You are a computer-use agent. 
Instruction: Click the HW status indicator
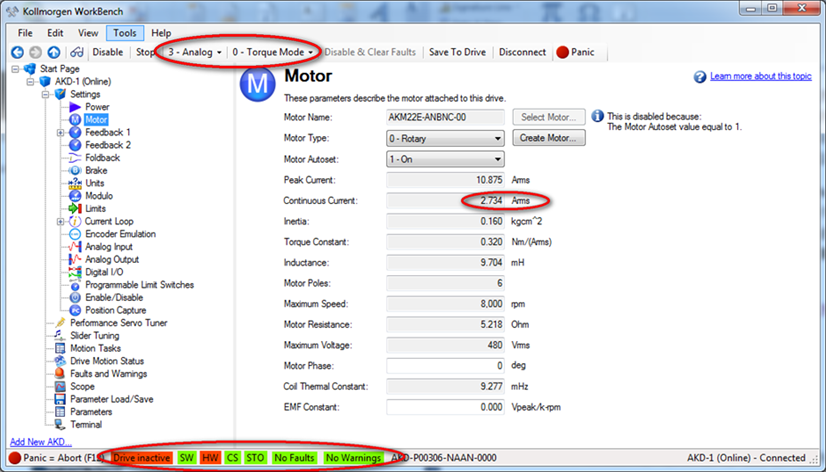(210, 458)
